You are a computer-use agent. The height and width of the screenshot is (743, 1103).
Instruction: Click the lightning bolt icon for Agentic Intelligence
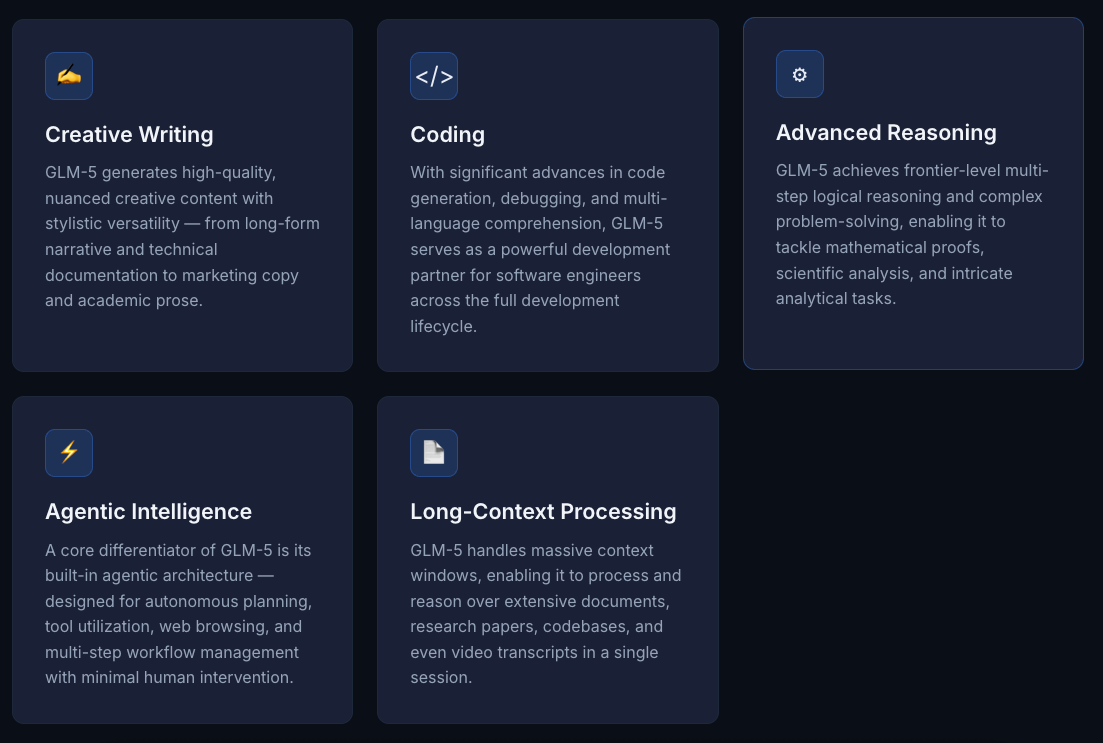(x=69, y=453)
